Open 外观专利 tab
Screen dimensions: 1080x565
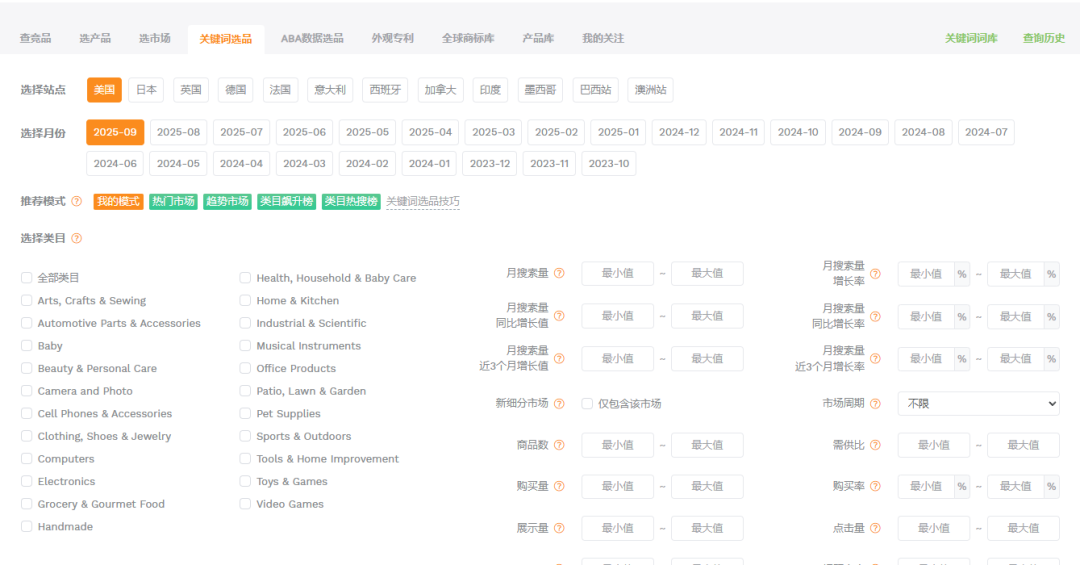pyautogui.click(x=393, y=39)
